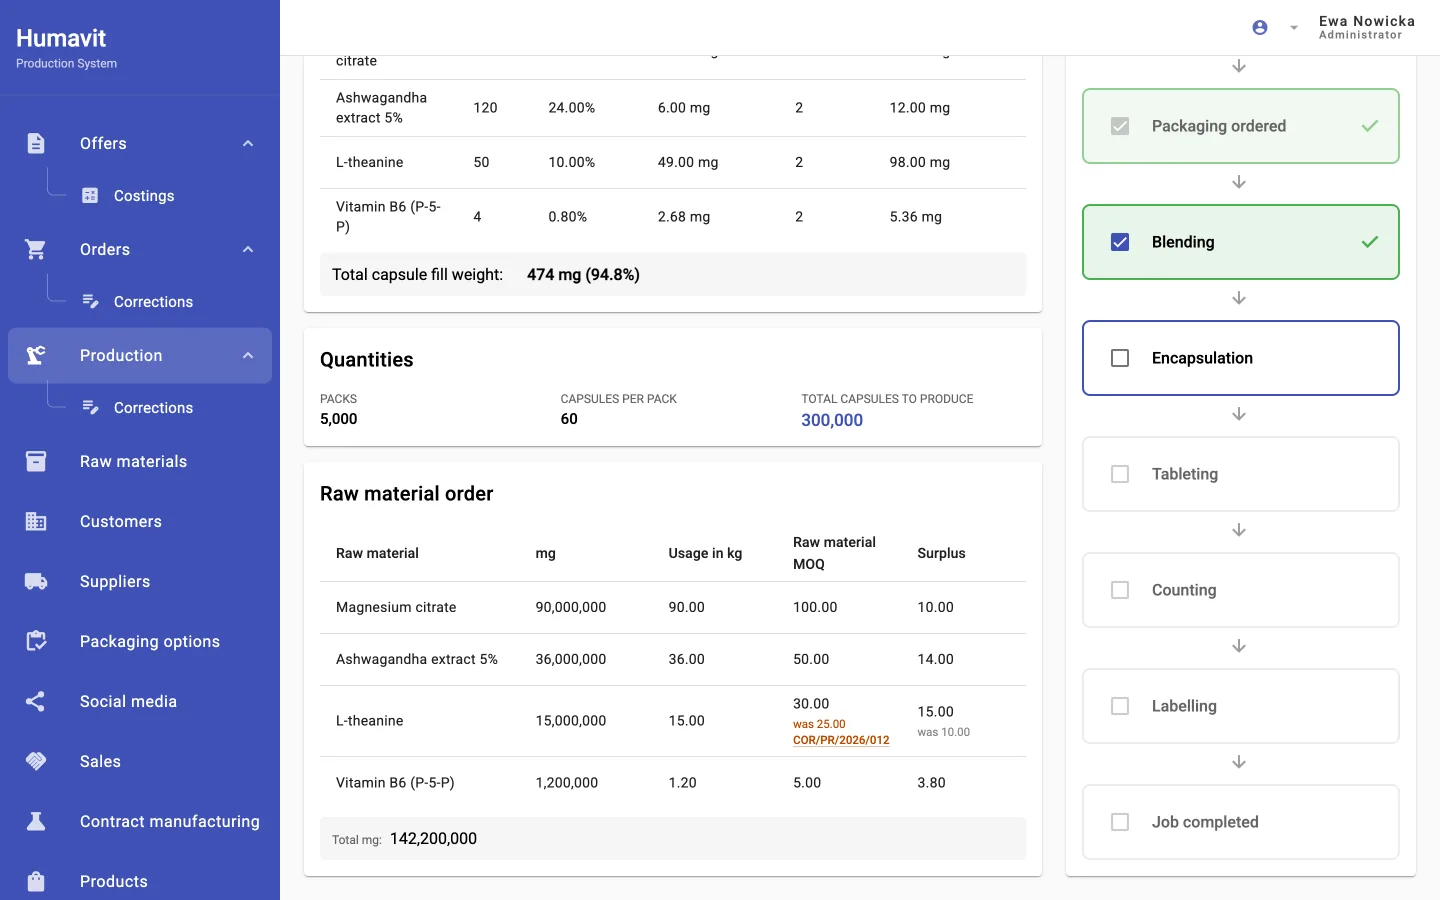The image size is (1440, 900).
Task: Click total capsules value 300,000
Action: [x=832, y=420]
